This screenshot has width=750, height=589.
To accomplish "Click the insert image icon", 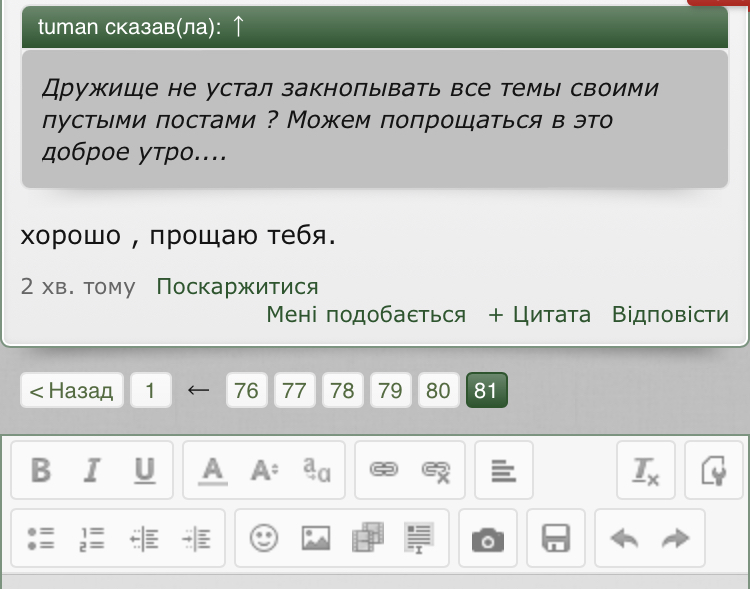I will click(316, 539).
